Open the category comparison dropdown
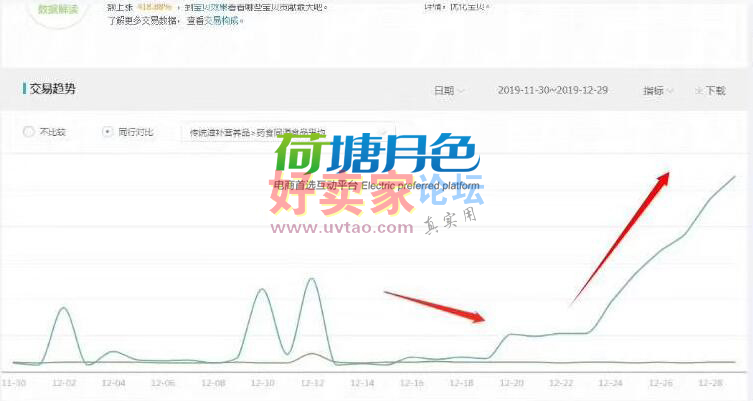The width and height of the screenshot is (753, 401). pyautogui.click(x=288, y=133)
